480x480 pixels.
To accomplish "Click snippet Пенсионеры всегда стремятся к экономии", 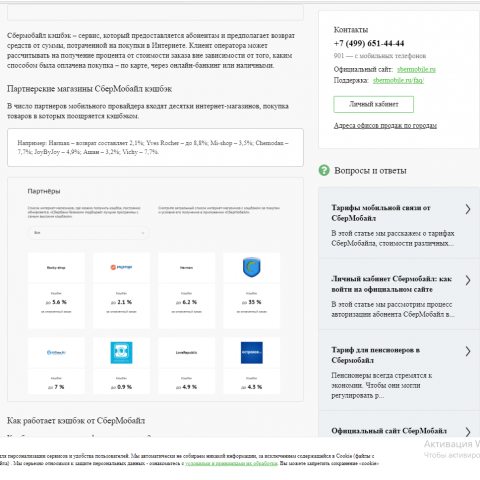I will 382,385.
